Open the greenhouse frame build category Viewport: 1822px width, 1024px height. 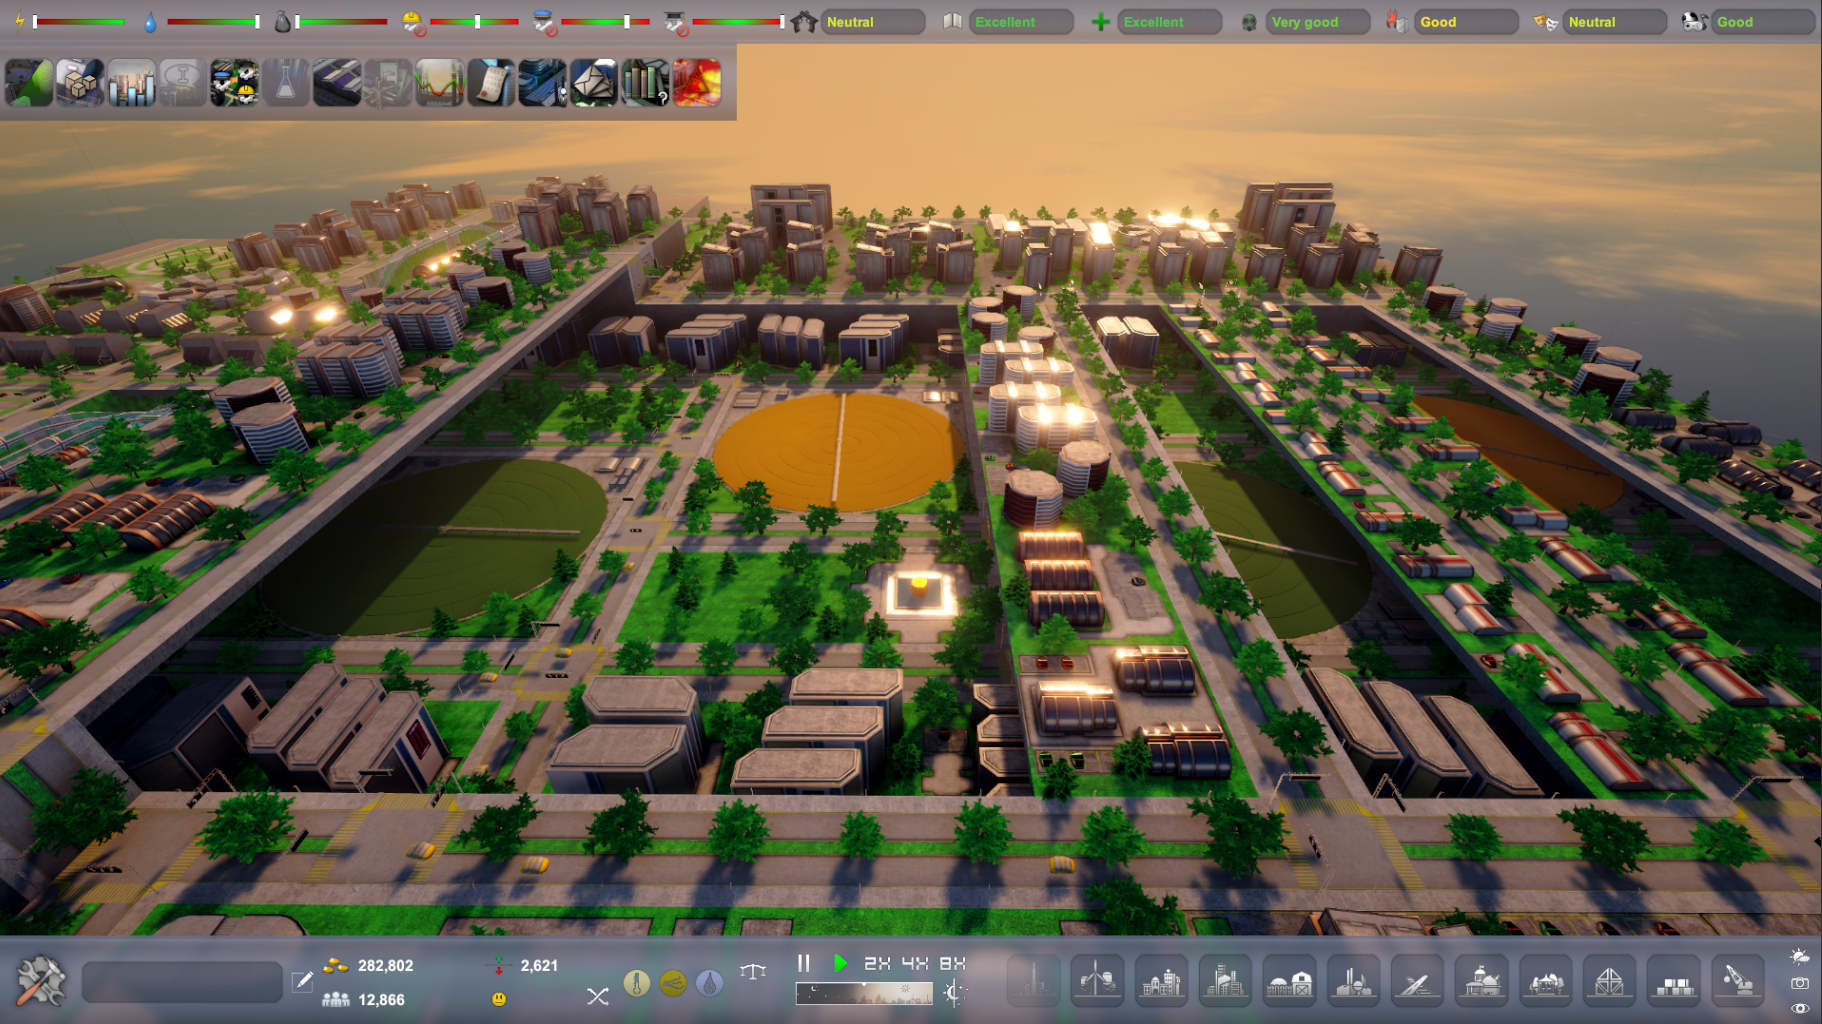(x=1609, y=980)
